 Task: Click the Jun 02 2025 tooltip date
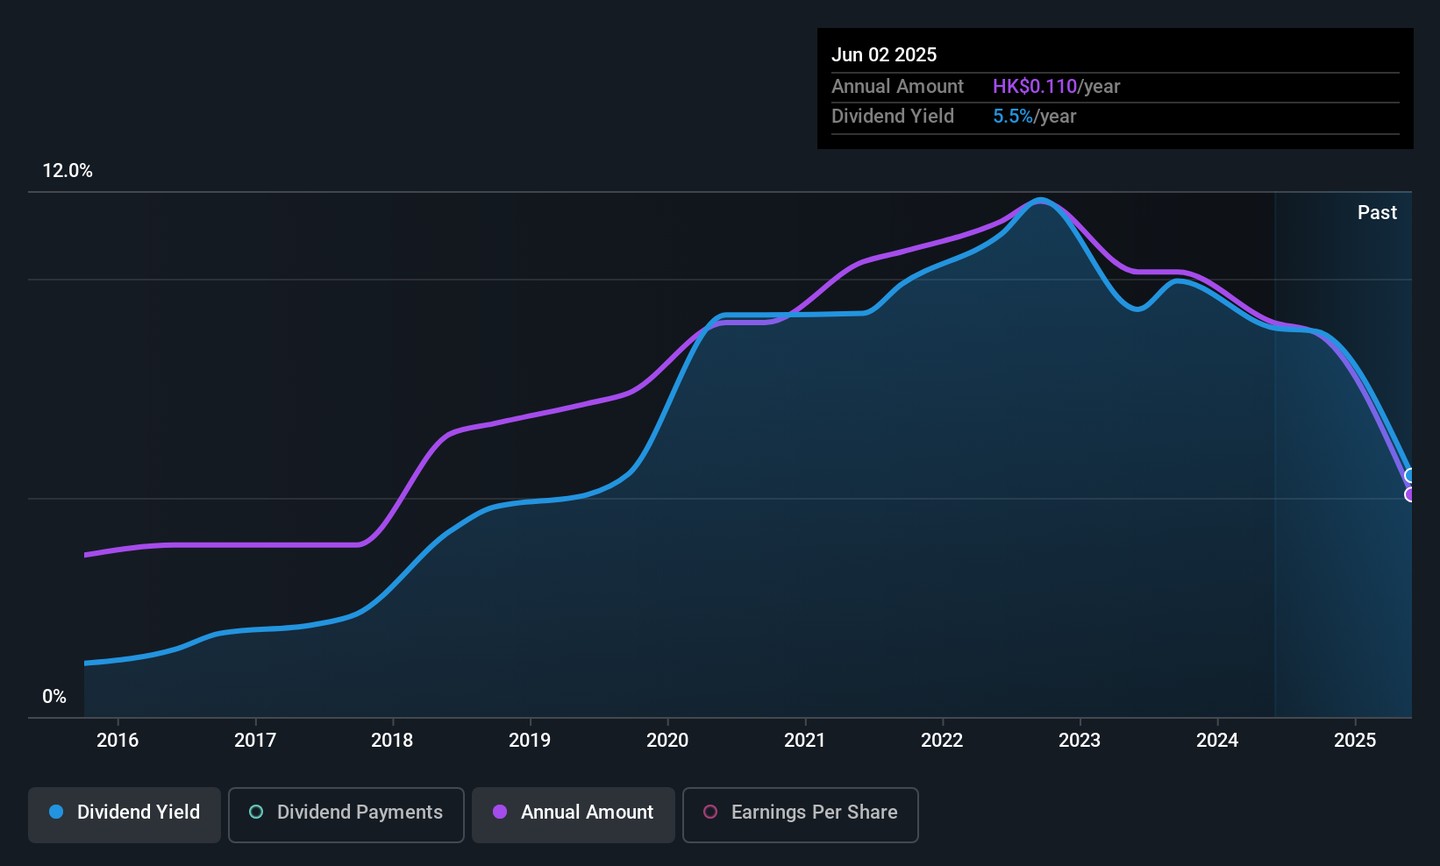pyautogui.click(x=884, y=55)
